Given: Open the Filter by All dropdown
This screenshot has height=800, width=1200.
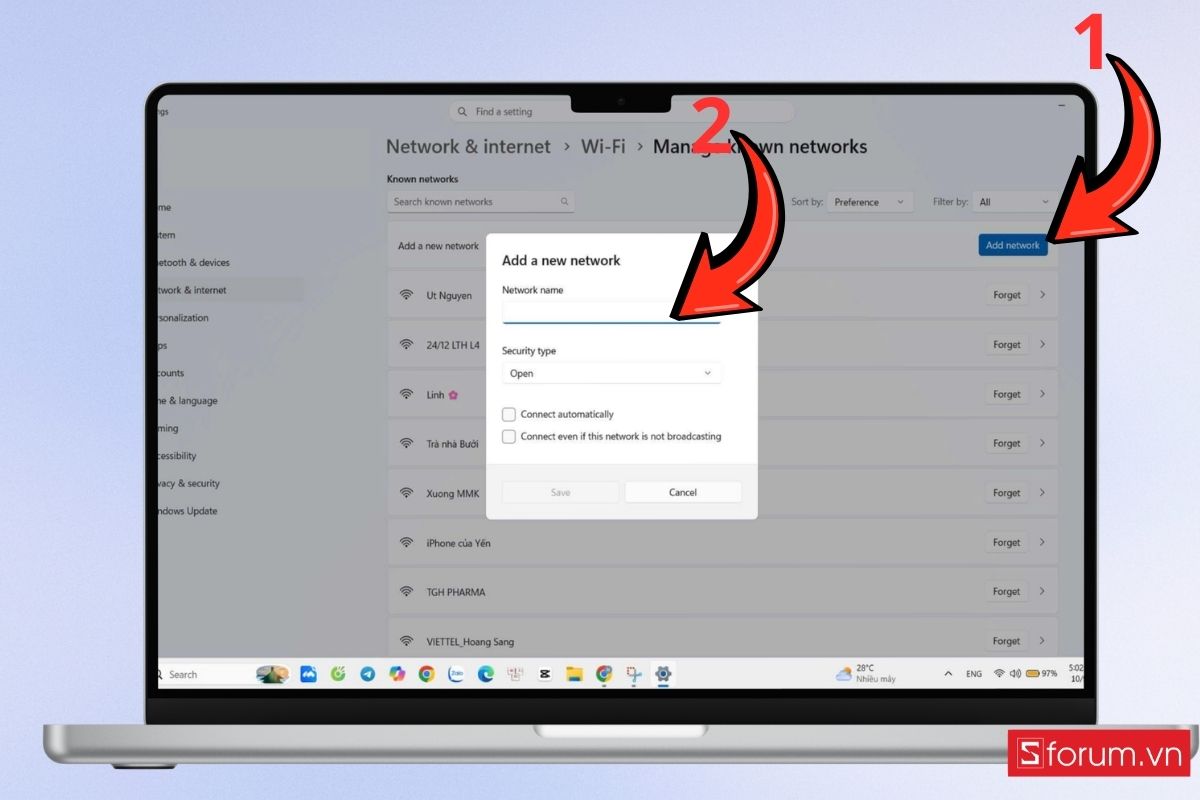Looking at the screenshot, I should (x=1014, y=202).
